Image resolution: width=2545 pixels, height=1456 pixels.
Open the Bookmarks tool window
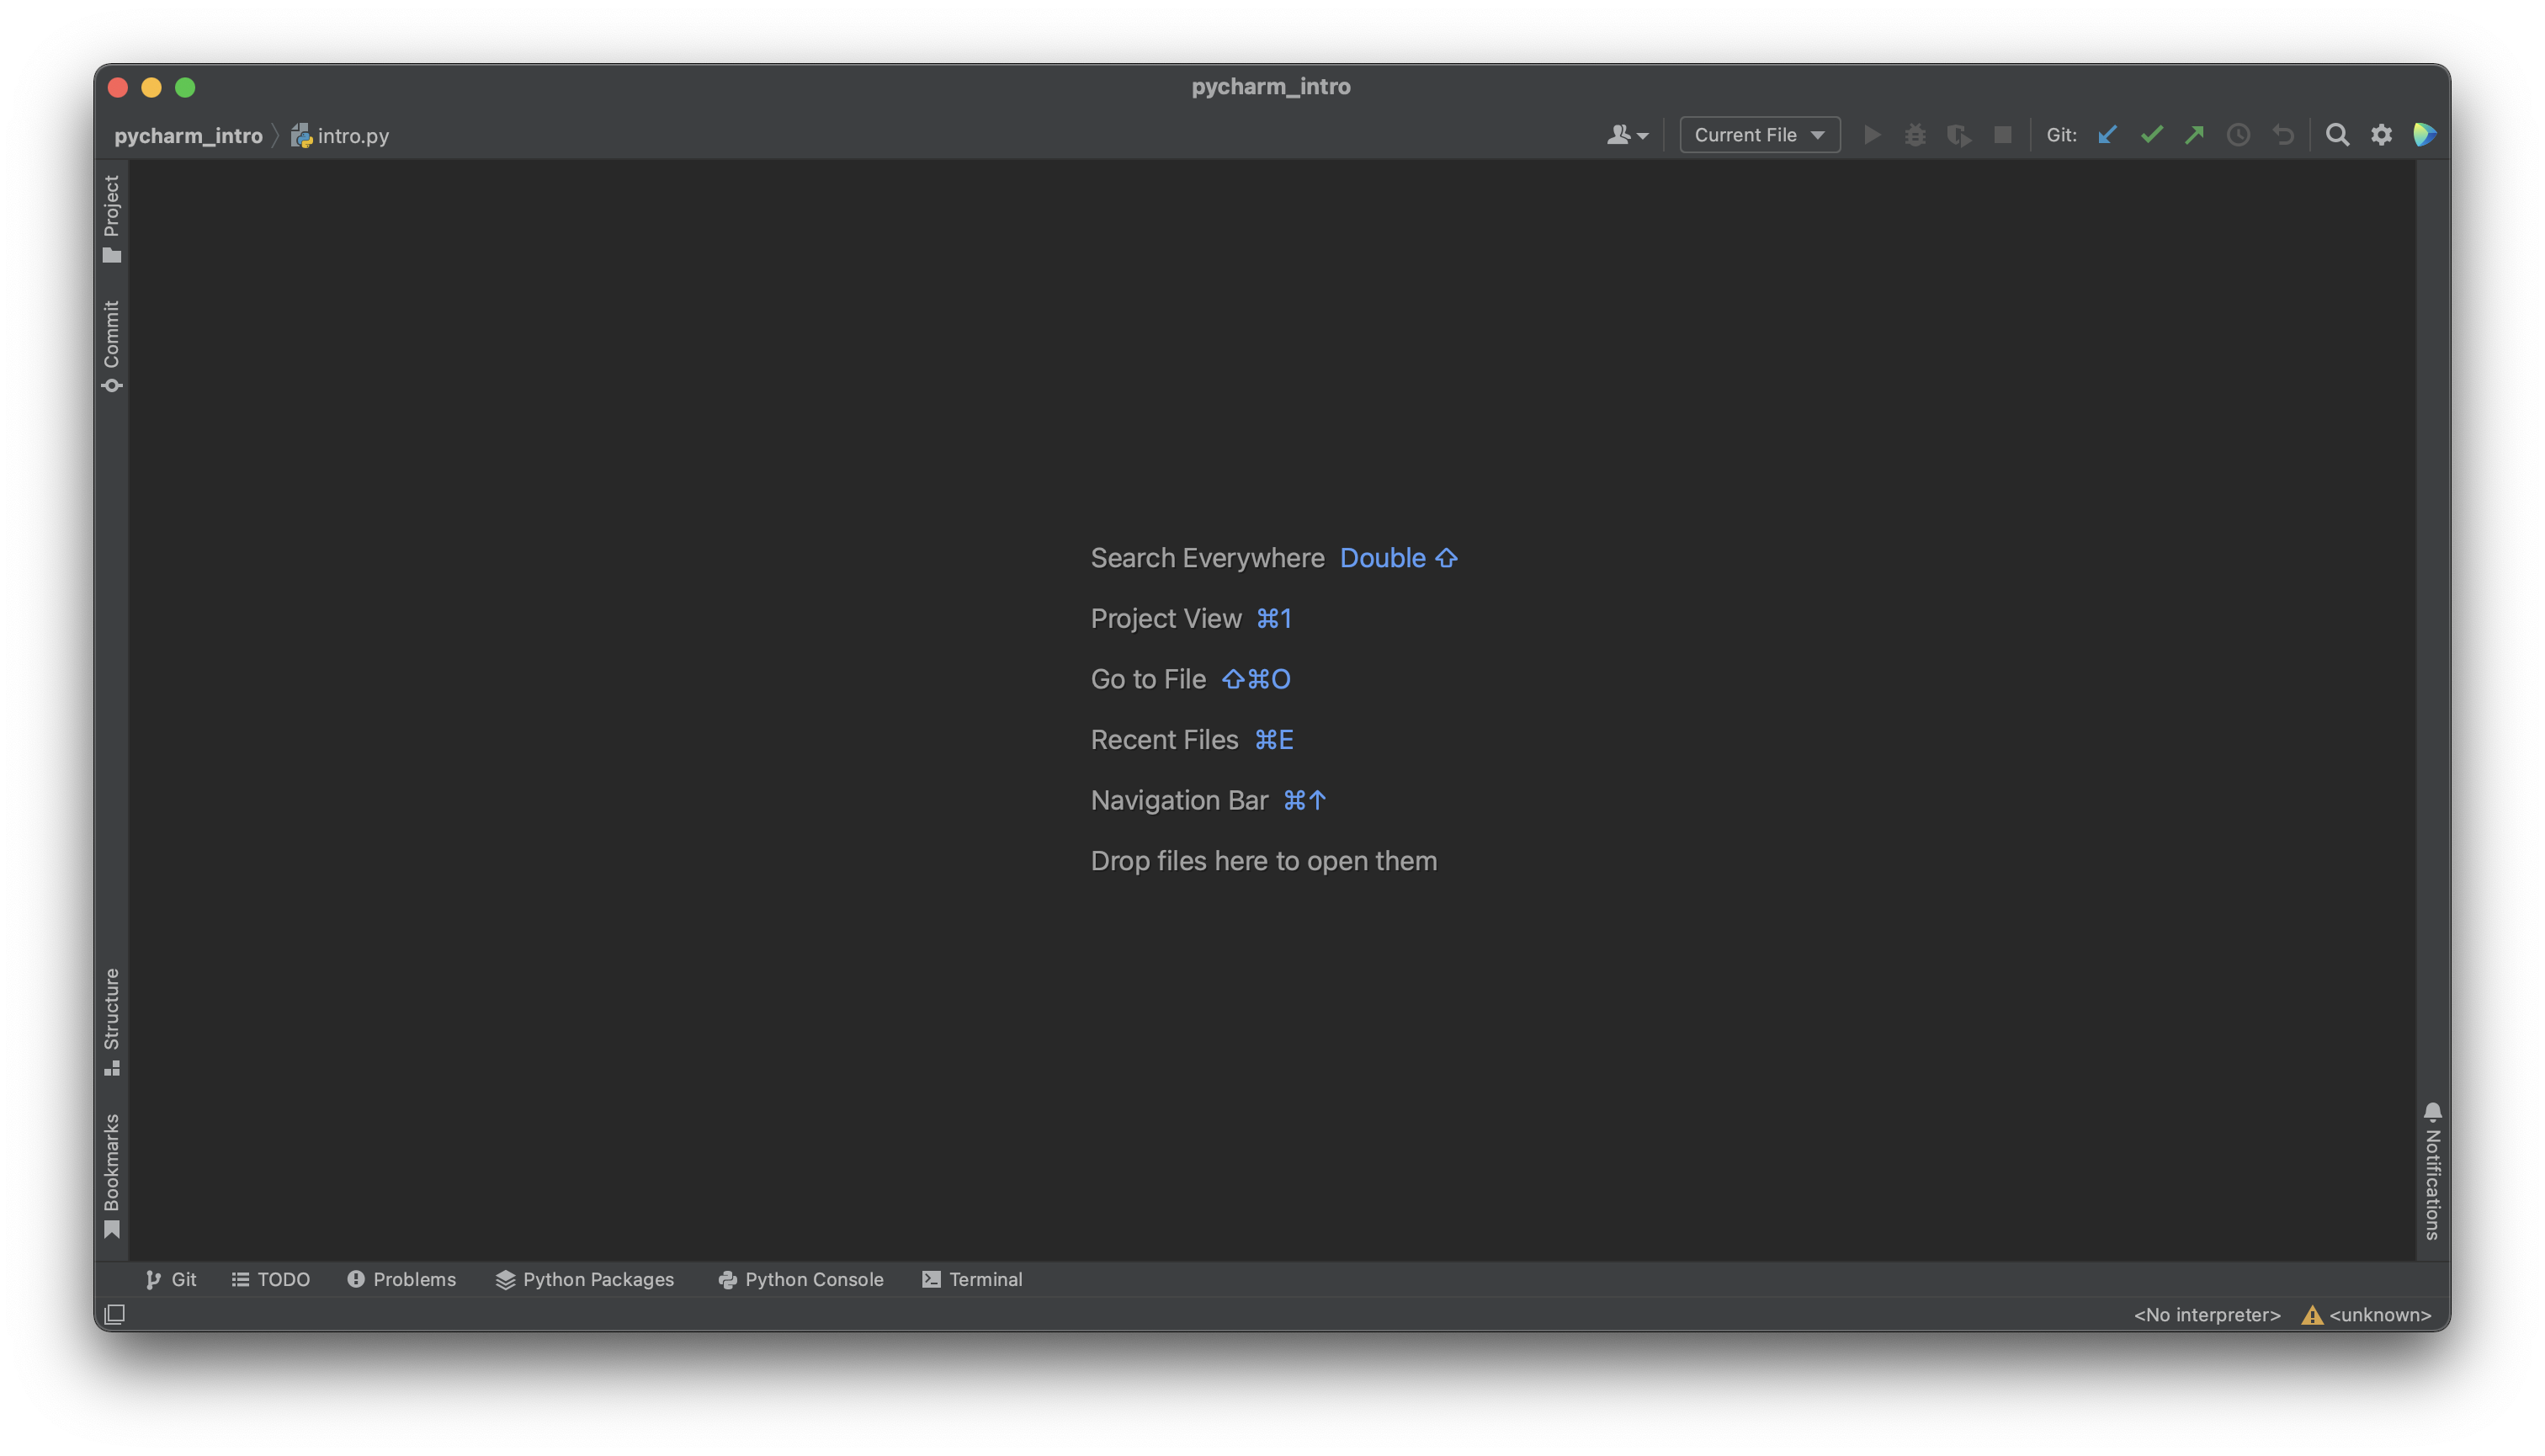(111, 1175)
